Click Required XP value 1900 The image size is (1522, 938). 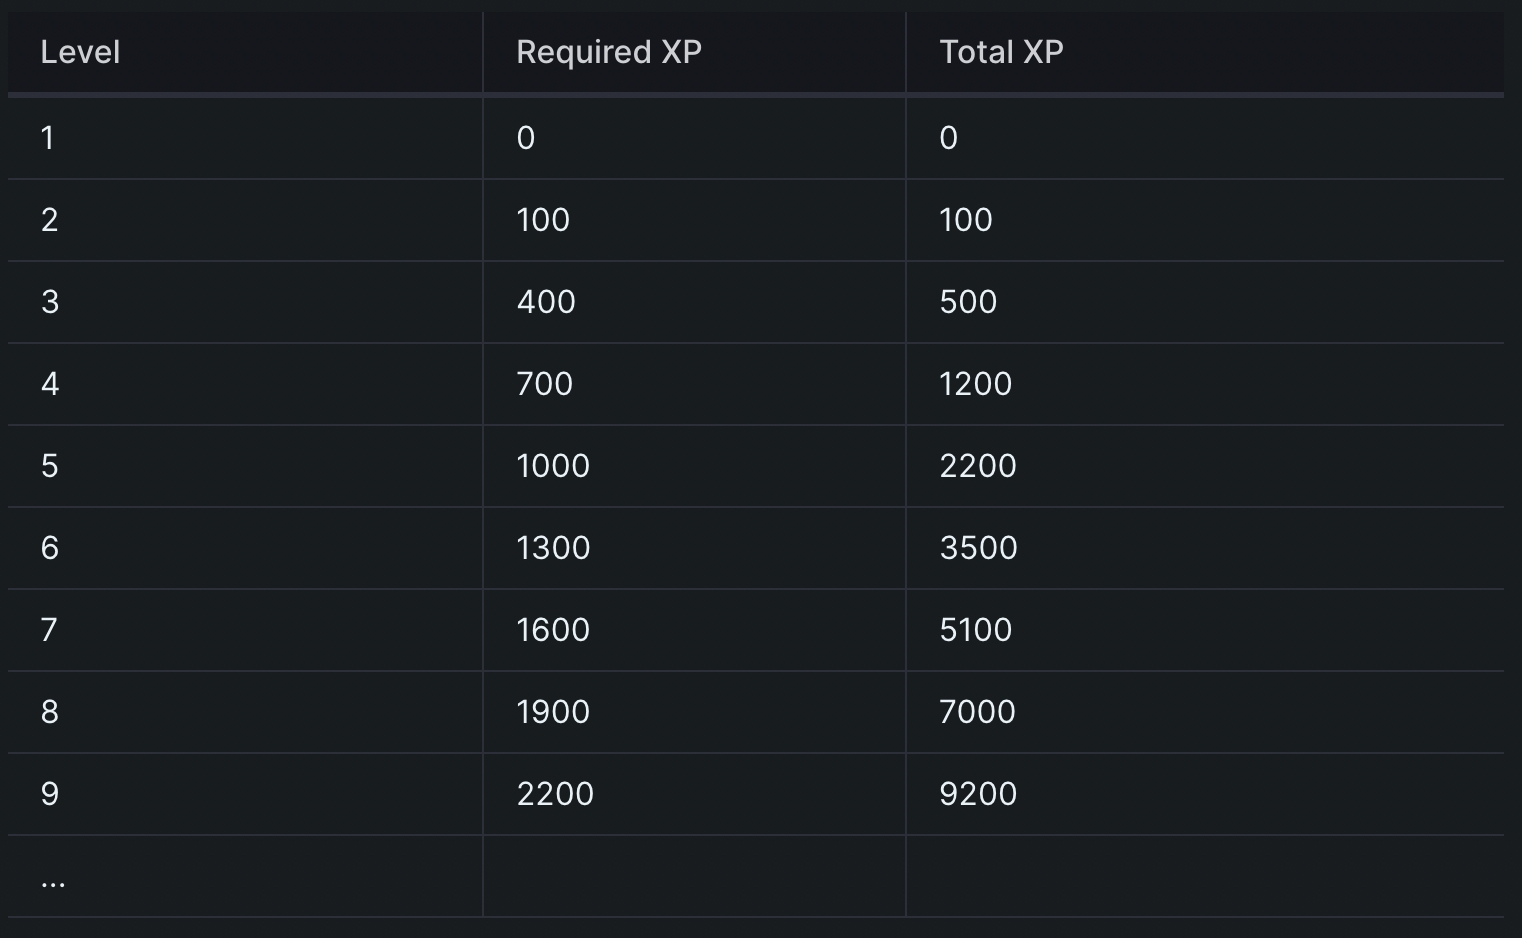(553, 712)
